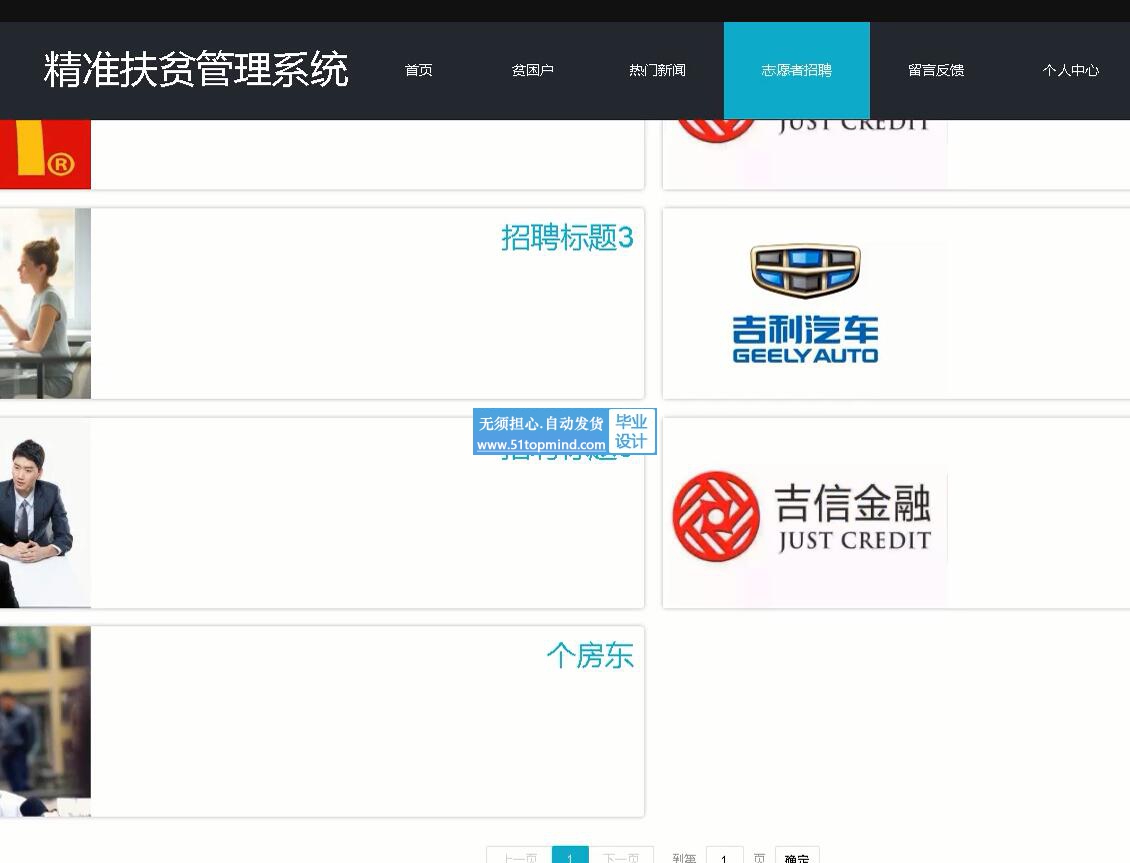This screenshot has width=1130, height=863.
Task: Click the 确定 confirm page button
Action: 797,856
